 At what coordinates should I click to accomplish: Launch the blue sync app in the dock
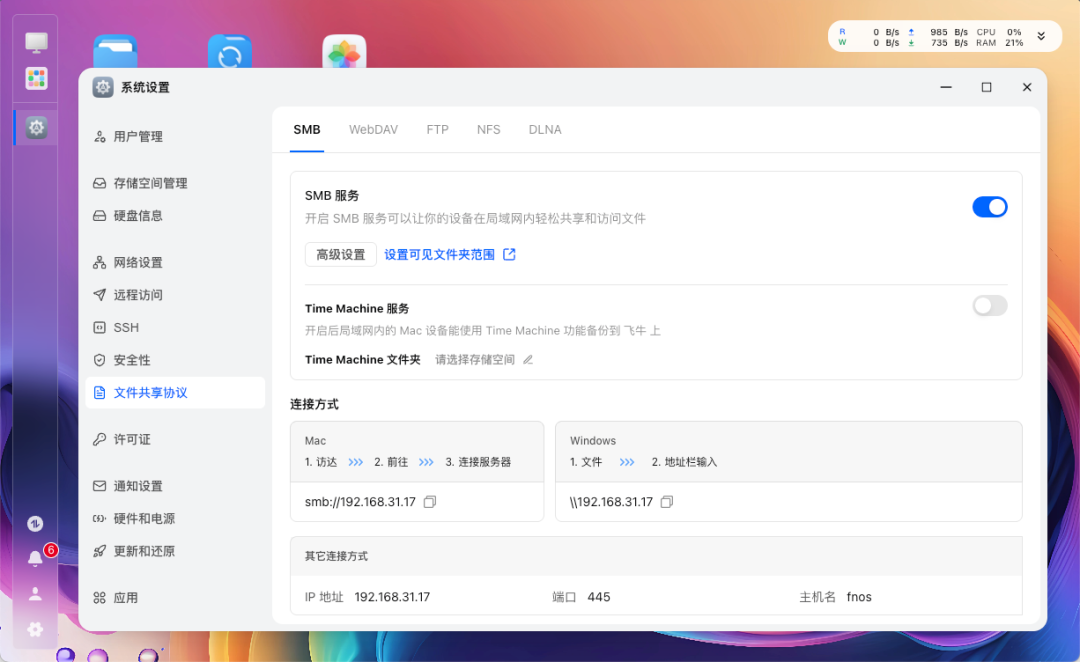pos(229,55)
